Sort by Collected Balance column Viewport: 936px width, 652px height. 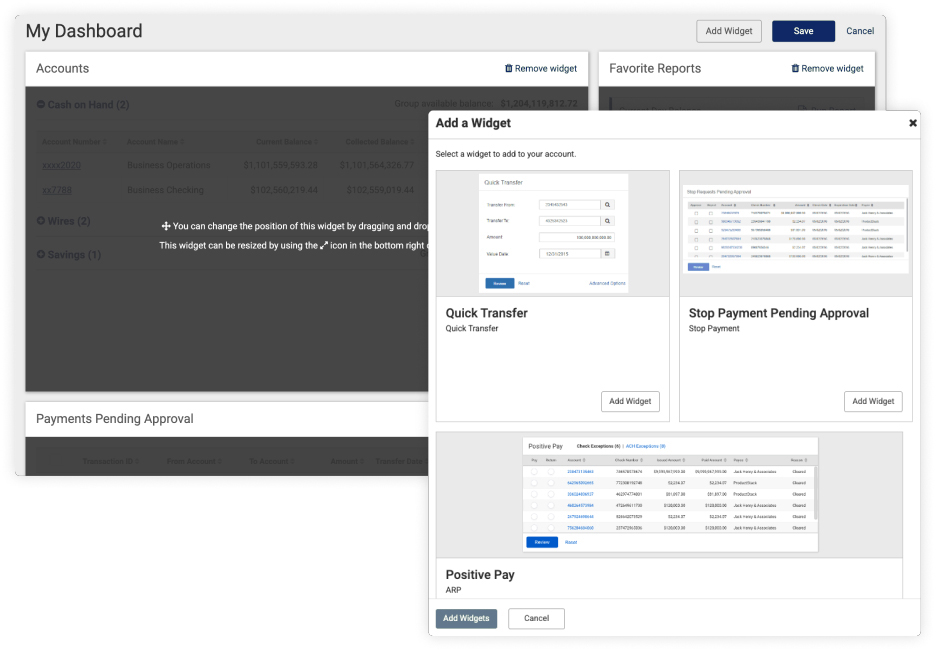click(x=380, y=142)
